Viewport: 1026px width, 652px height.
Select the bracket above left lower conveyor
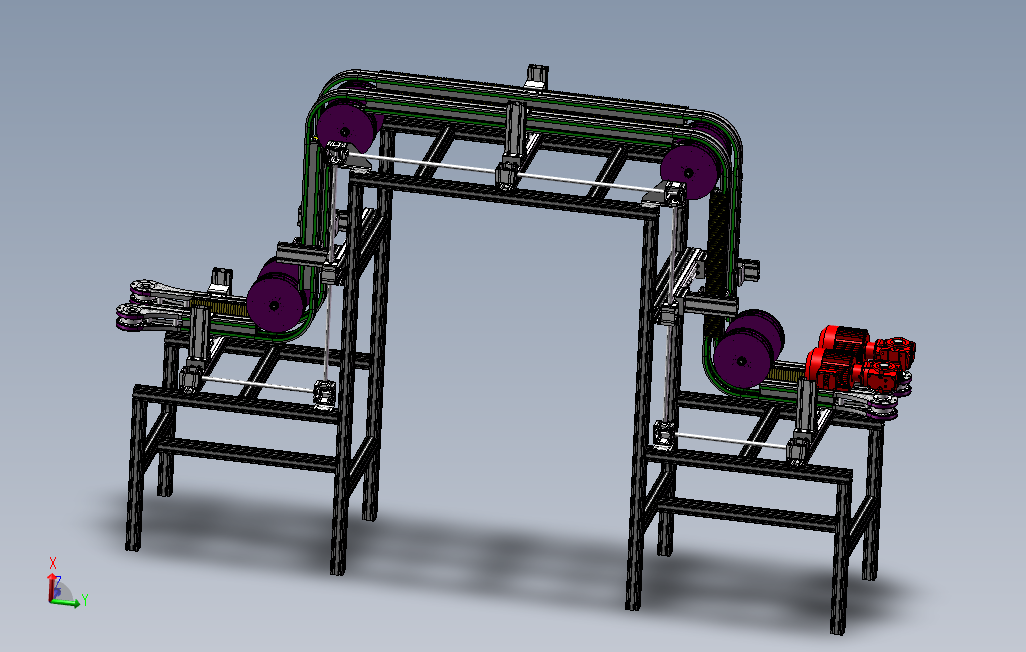[x=221, y=281]
